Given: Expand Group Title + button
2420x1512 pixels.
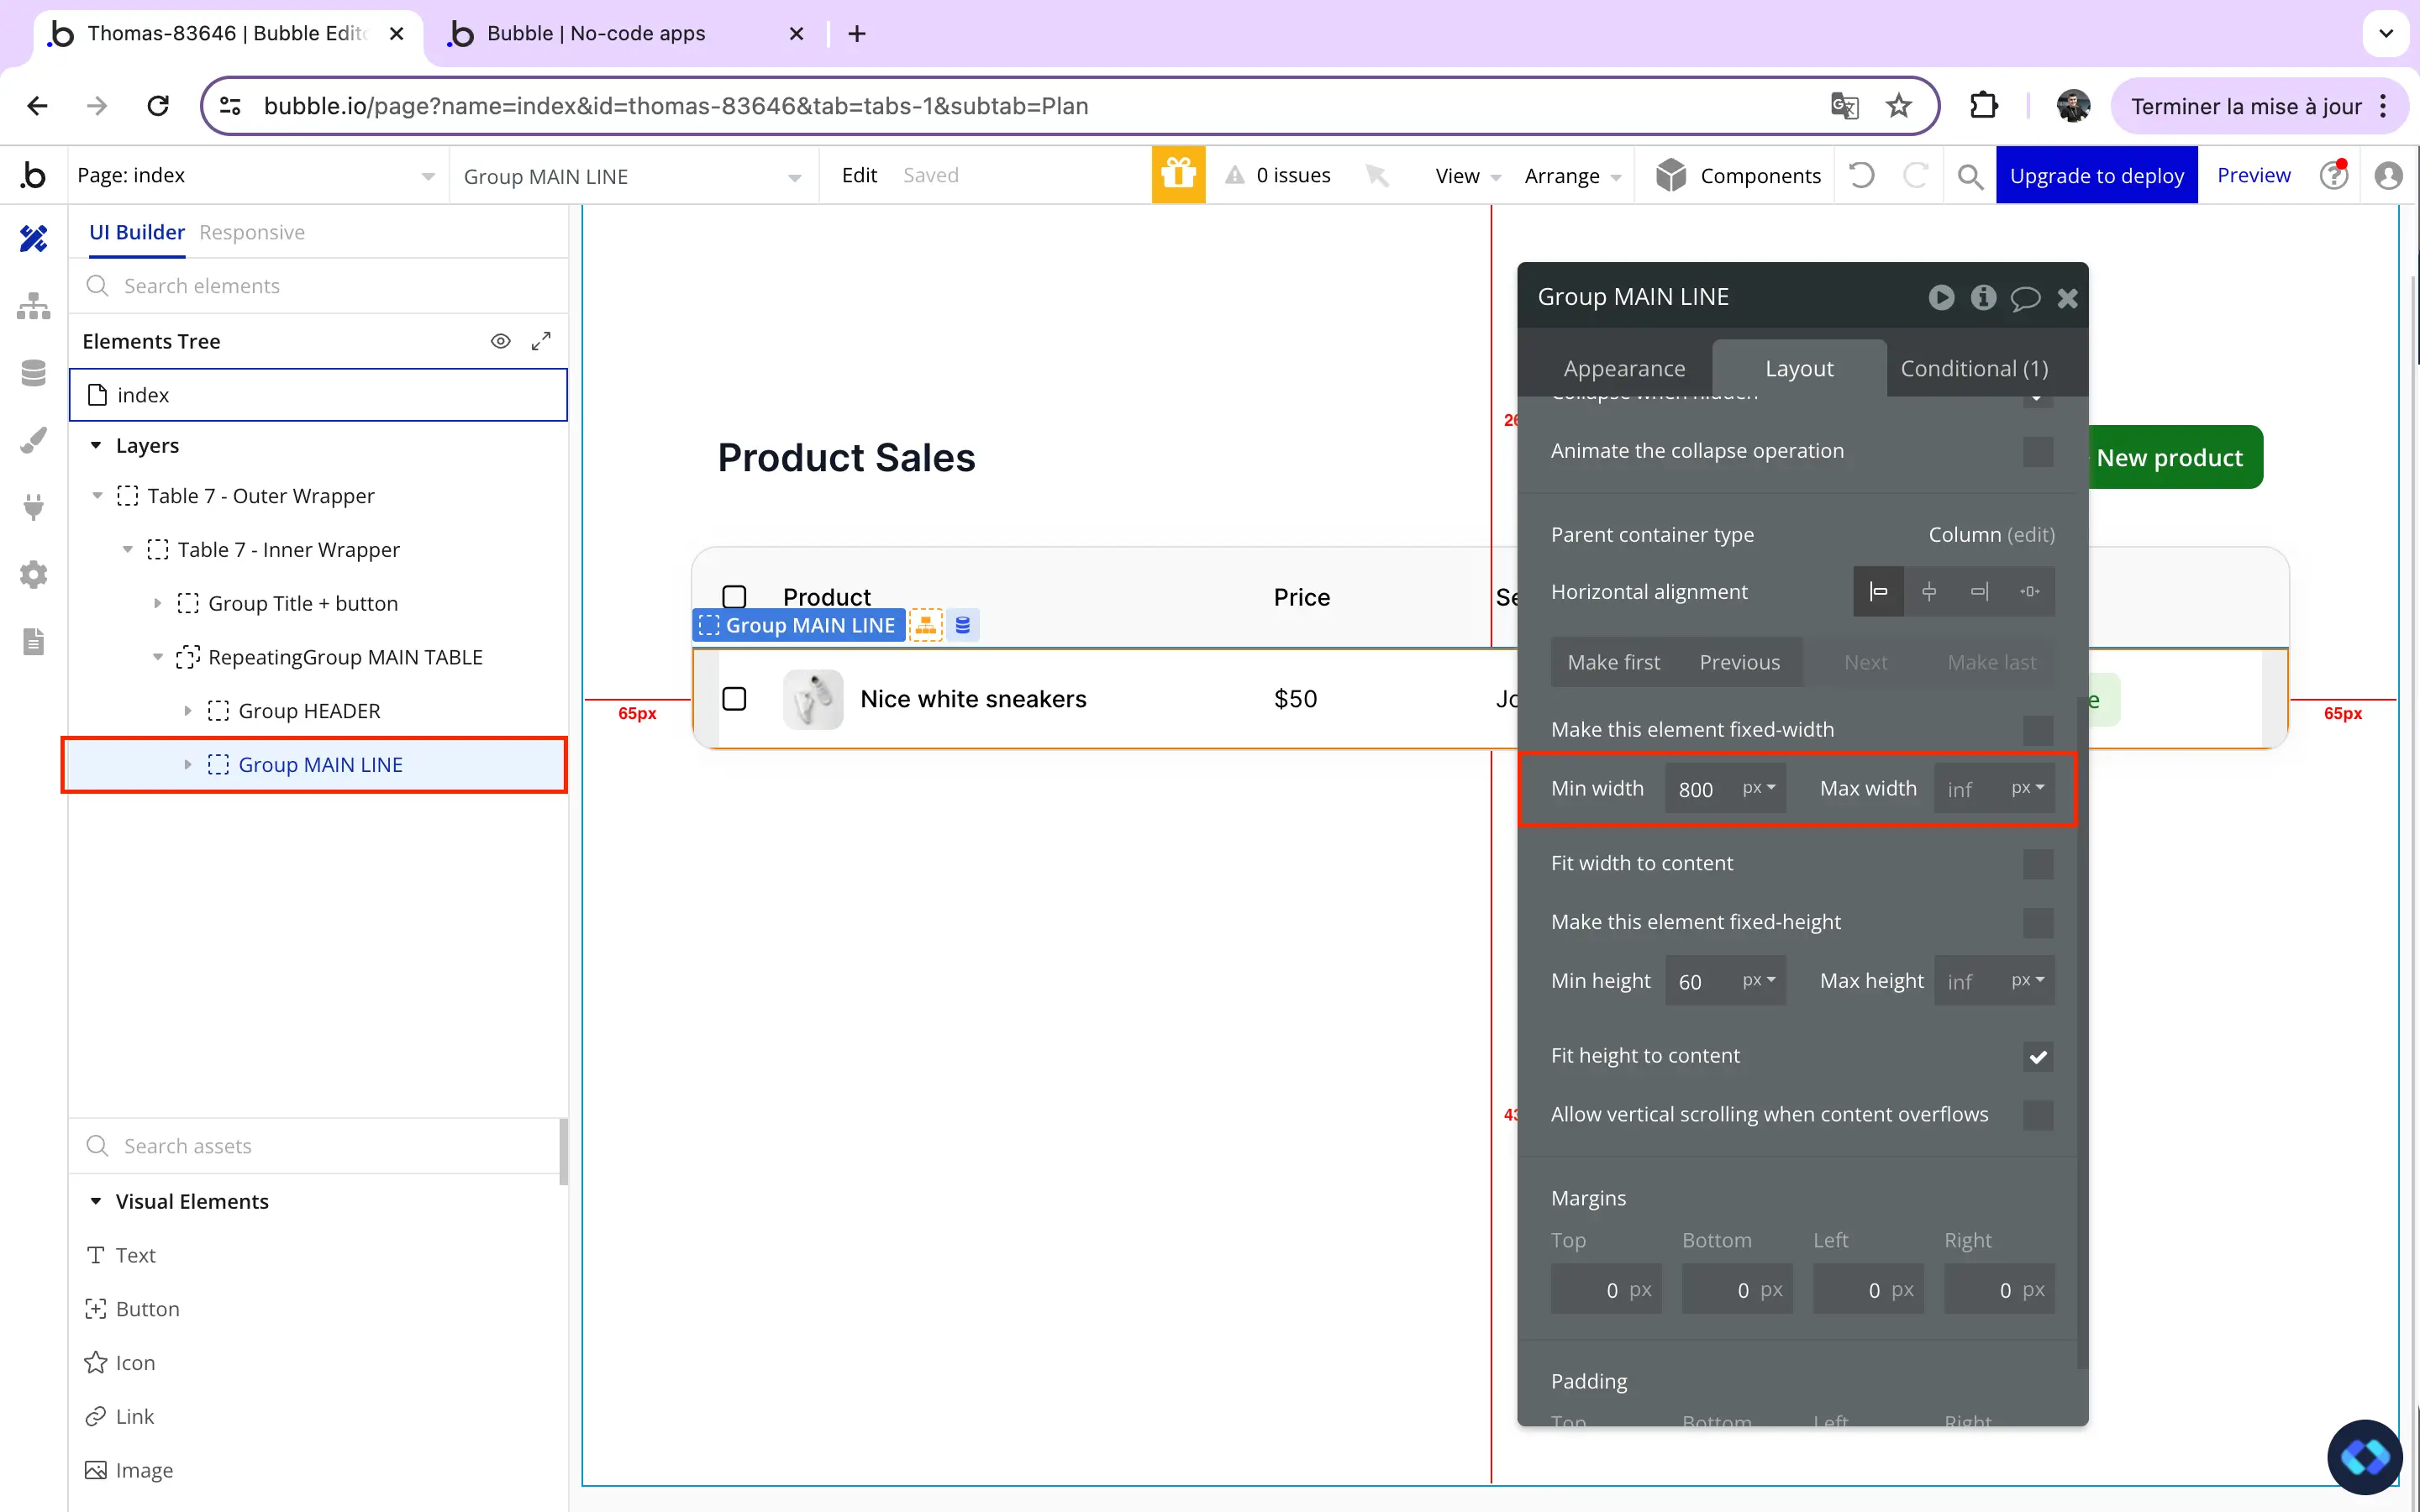Looking at the screenshot, I should click(157, 603).
